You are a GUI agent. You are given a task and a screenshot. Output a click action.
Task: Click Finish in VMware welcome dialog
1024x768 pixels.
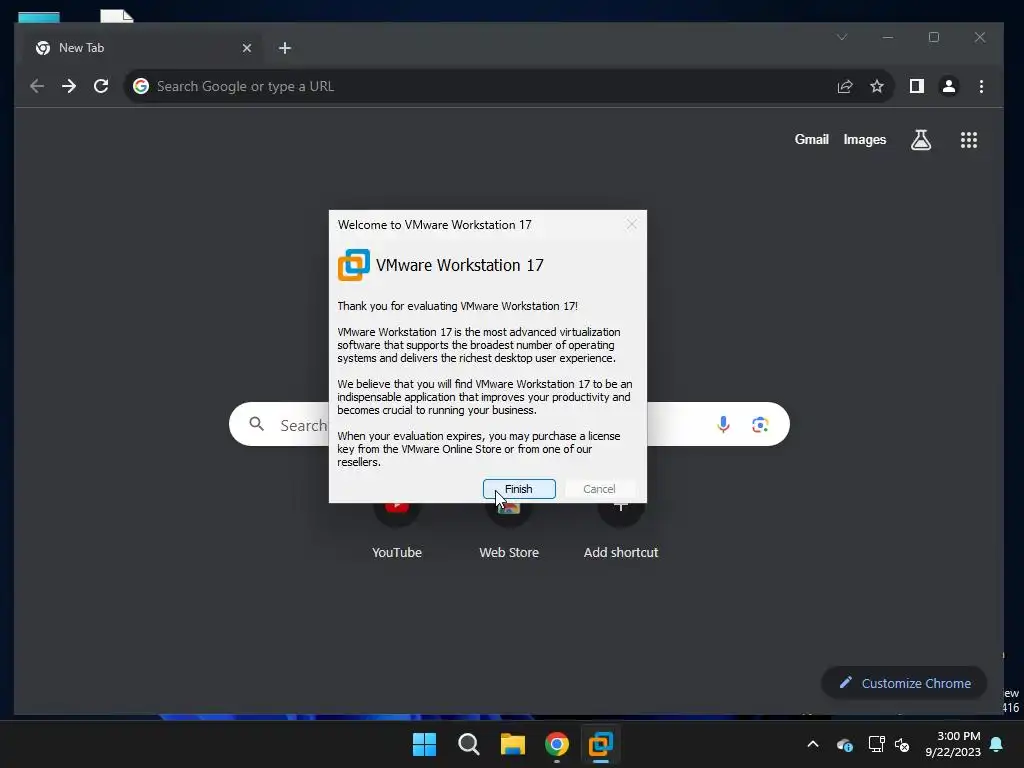[x=519, y=488]
